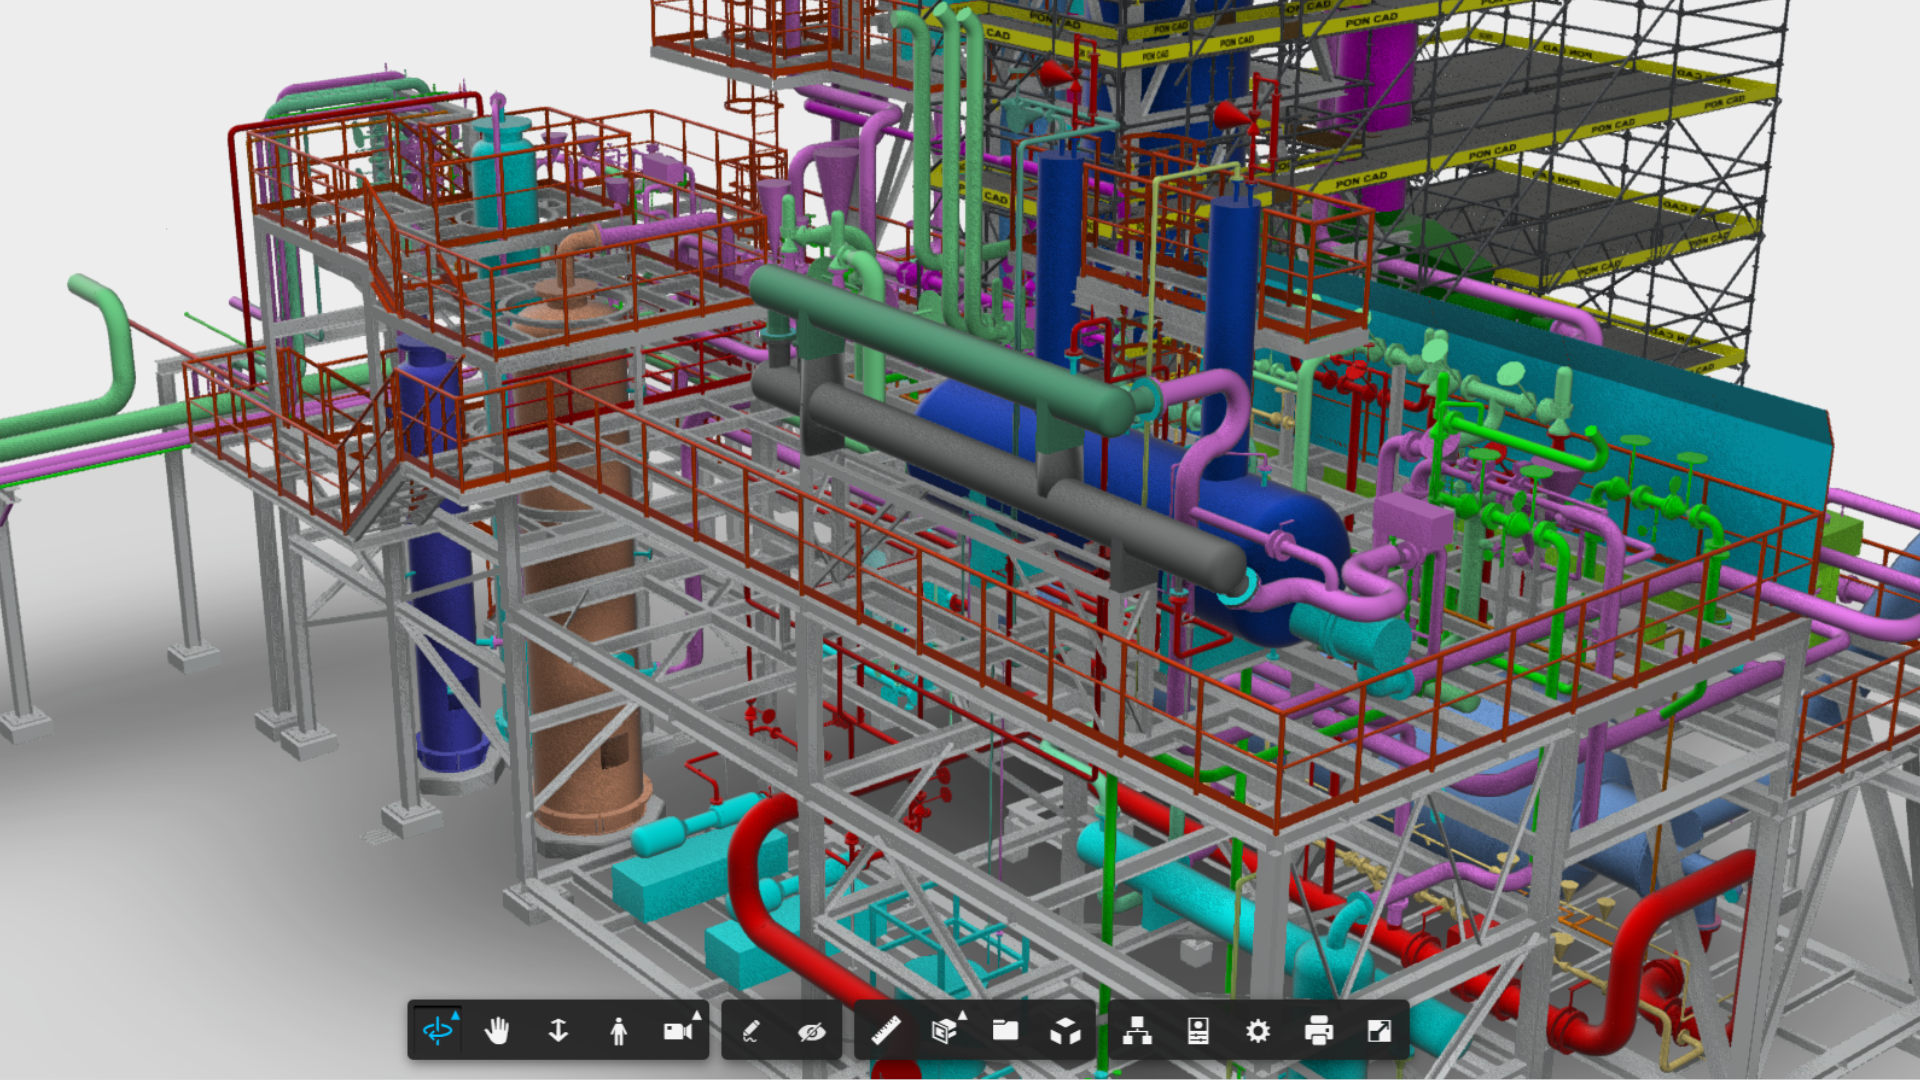The height and width of the screenshot is (1080, 1920).
Task: Show the Properties panel
Action: (x=1198, y=1030)
